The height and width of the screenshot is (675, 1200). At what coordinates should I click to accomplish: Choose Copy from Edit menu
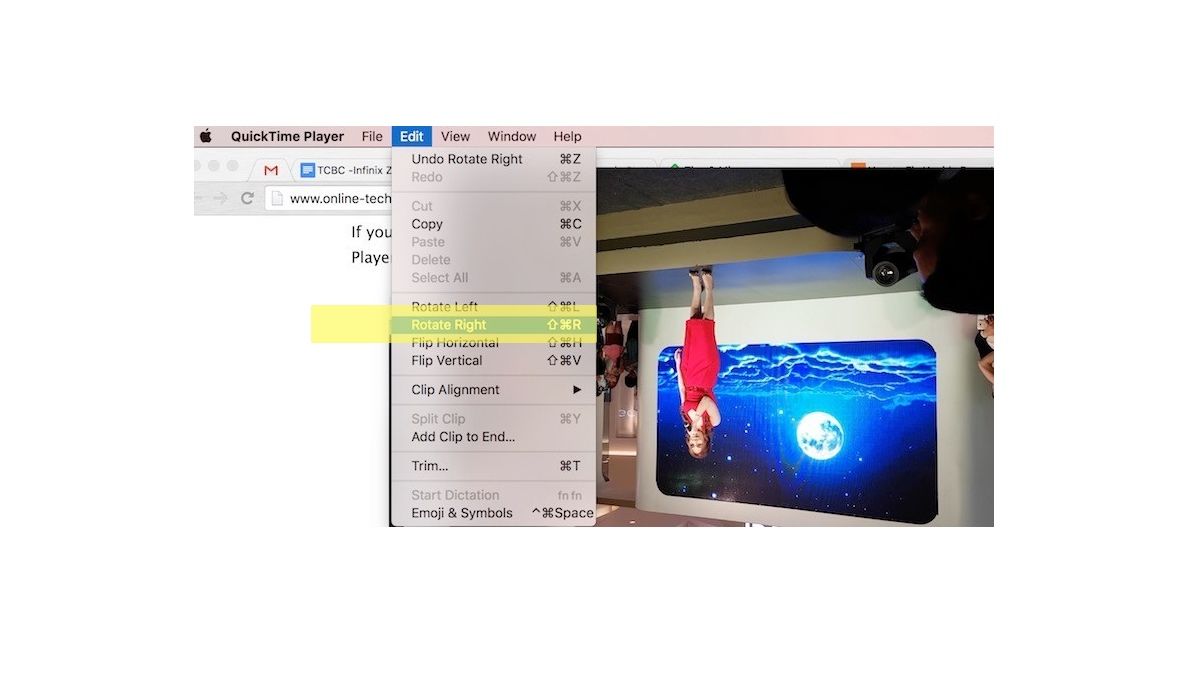[493, 224]
